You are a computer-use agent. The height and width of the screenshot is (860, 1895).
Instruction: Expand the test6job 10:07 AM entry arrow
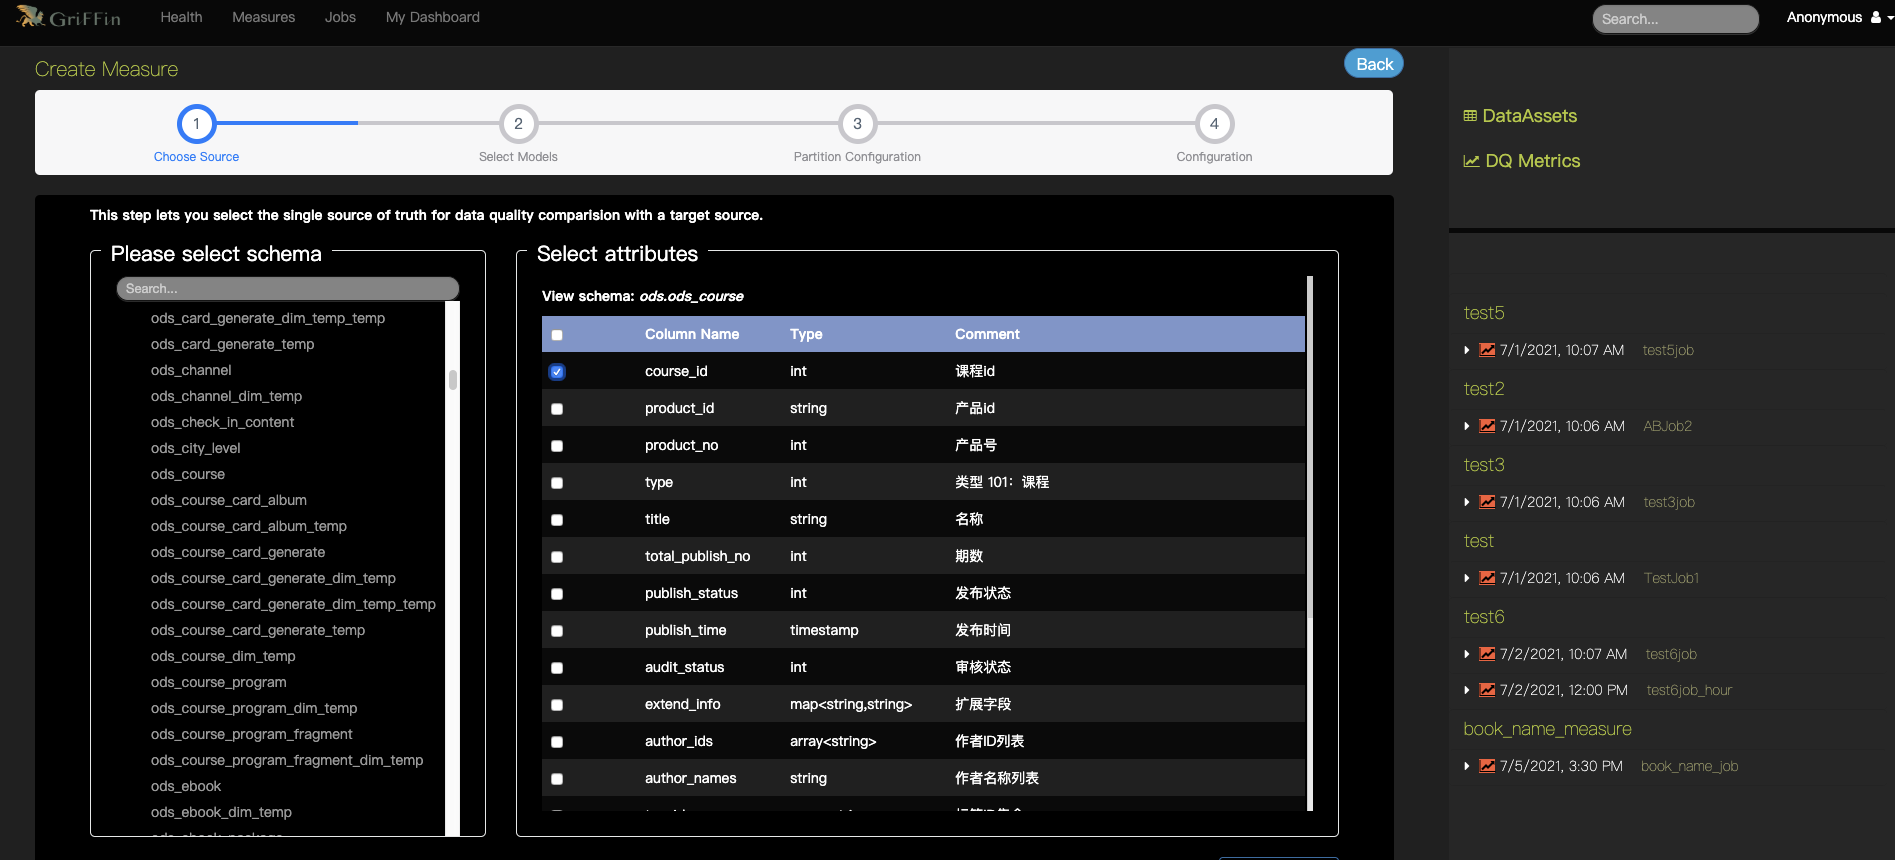point(1467,654)
